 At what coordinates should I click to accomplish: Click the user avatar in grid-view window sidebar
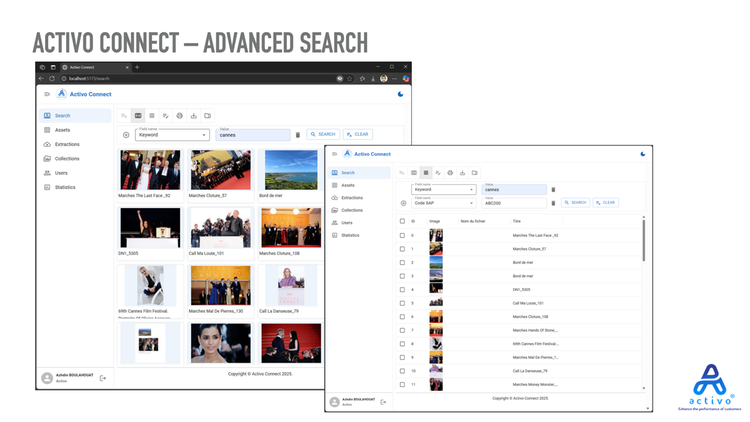coord(47,378)
